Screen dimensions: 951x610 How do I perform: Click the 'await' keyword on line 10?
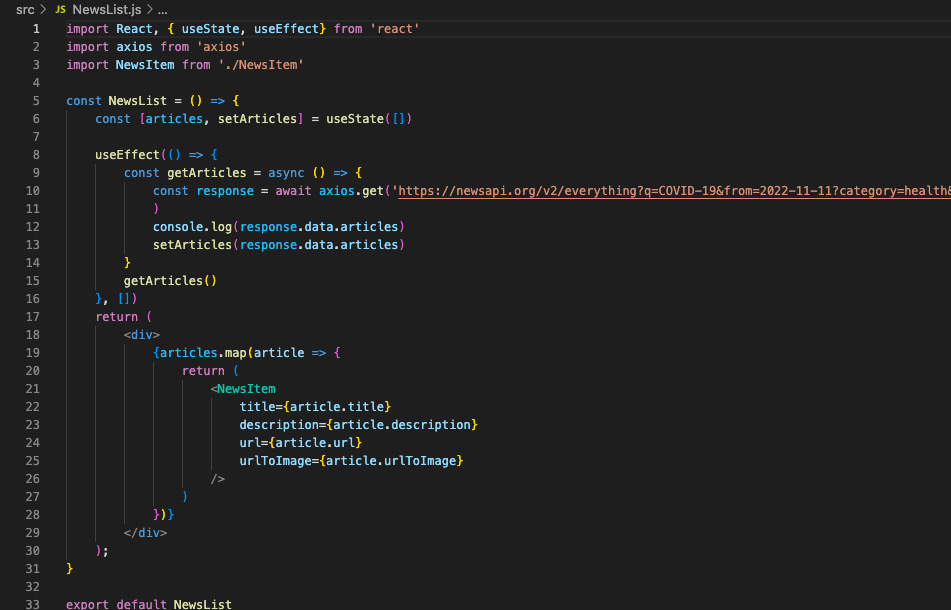point(294,191)
